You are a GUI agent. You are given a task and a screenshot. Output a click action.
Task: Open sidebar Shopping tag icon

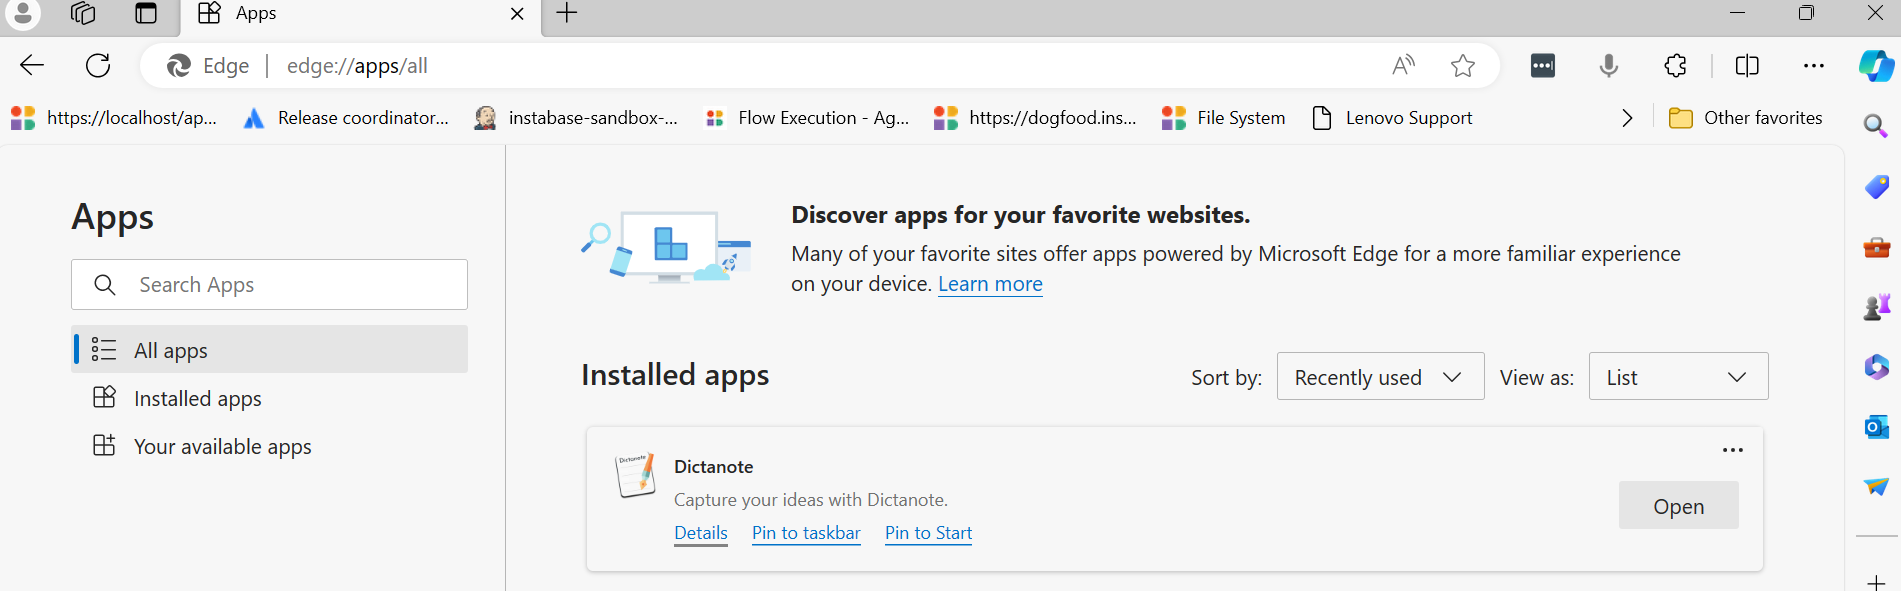(x=1876, y=187)
